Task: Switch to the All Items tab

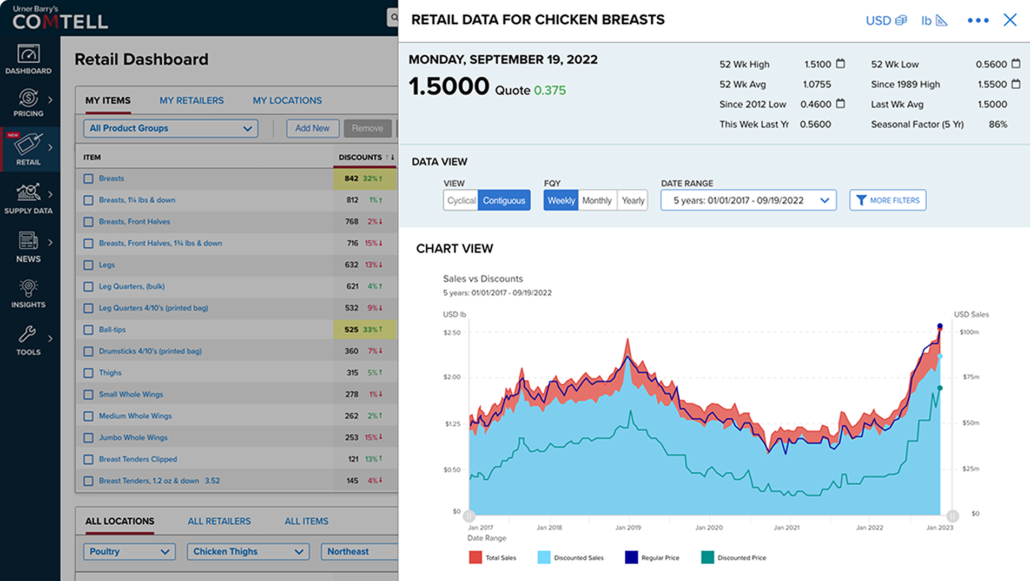Action: coord(306,521)
